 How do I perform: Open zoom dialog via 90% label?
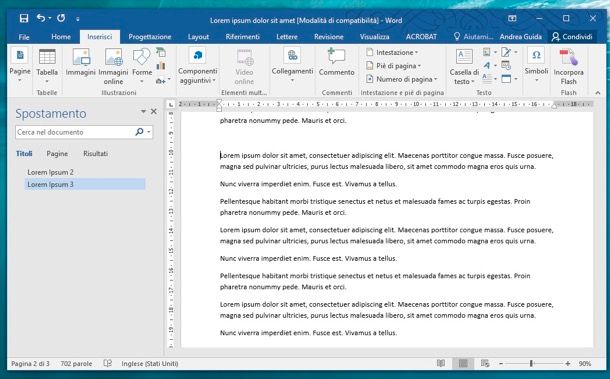[585, 363]
